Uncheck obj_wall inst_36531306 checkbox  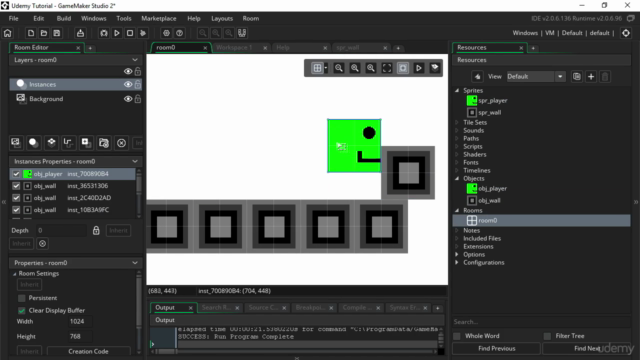(x=16, y=186)
